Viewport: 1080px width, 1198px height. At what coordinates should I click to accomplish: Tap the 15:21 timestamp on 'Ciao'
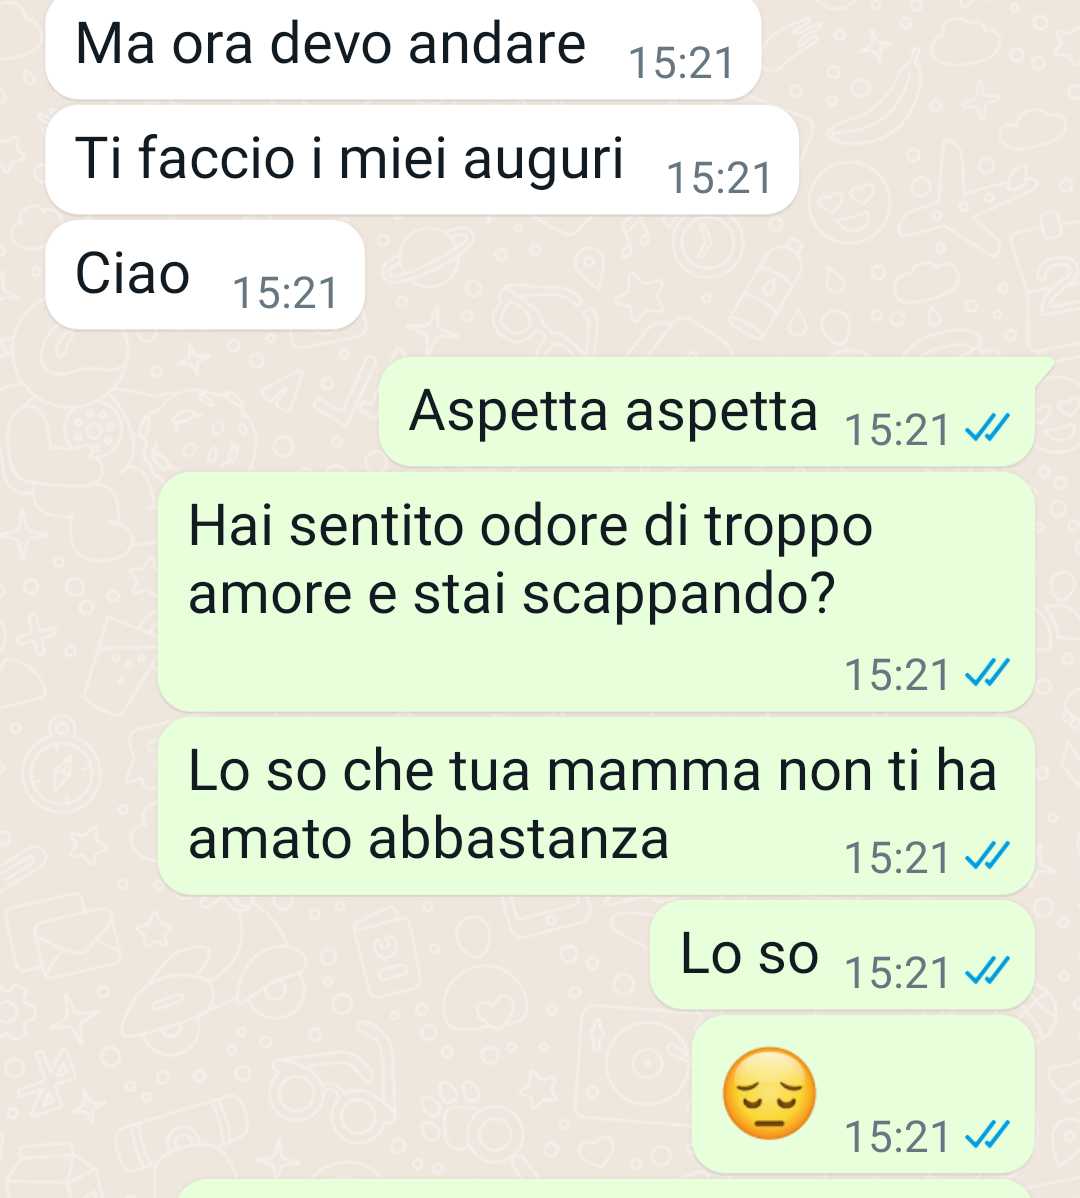[285, 293]
